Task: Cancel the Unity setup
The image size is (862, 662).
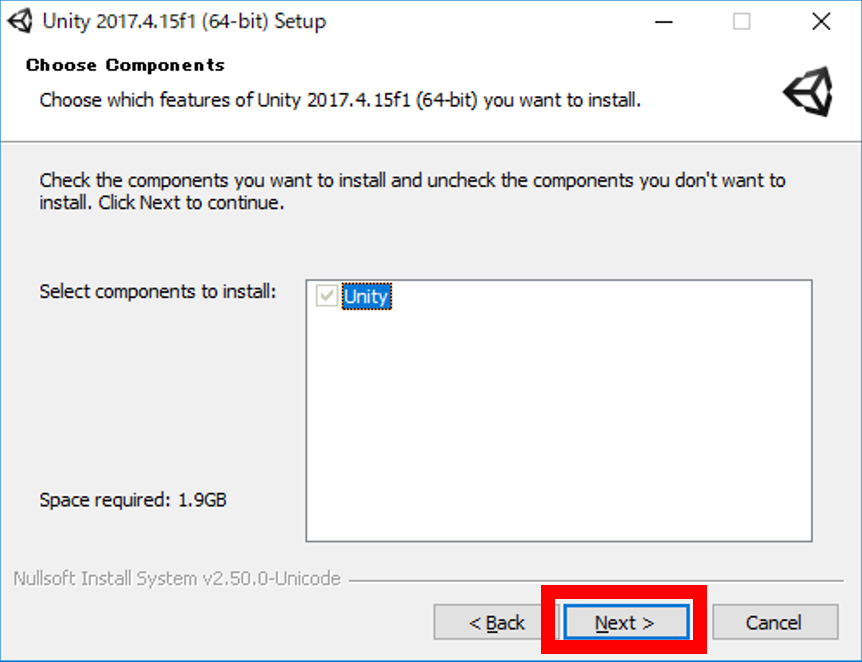Action: coord(774,623)
